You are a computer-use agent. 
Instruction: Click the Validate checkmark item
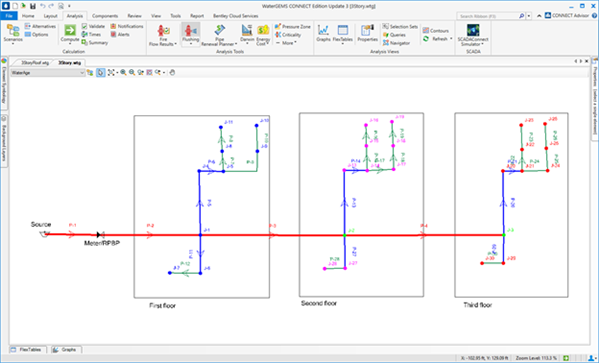[x=93, y=26]
